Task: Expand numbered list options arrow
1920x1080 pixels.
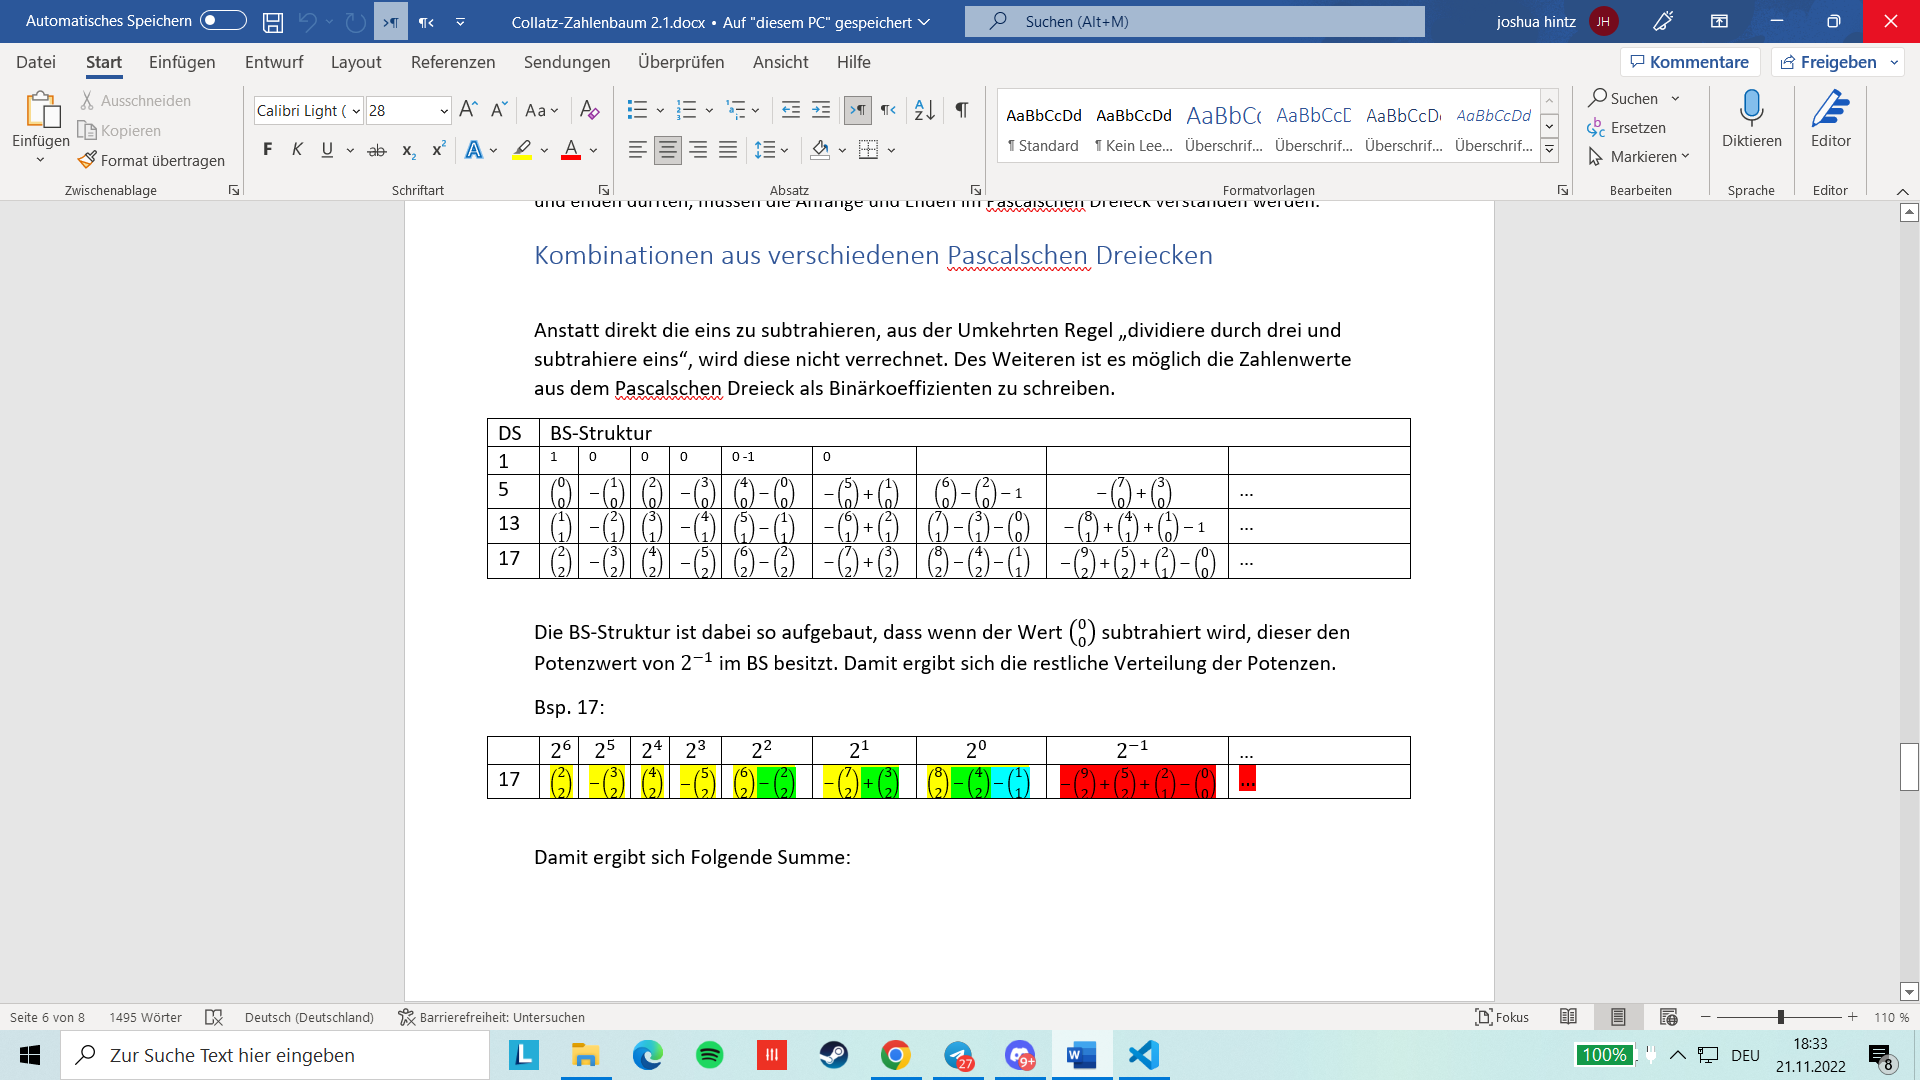Action: point(709,111)
